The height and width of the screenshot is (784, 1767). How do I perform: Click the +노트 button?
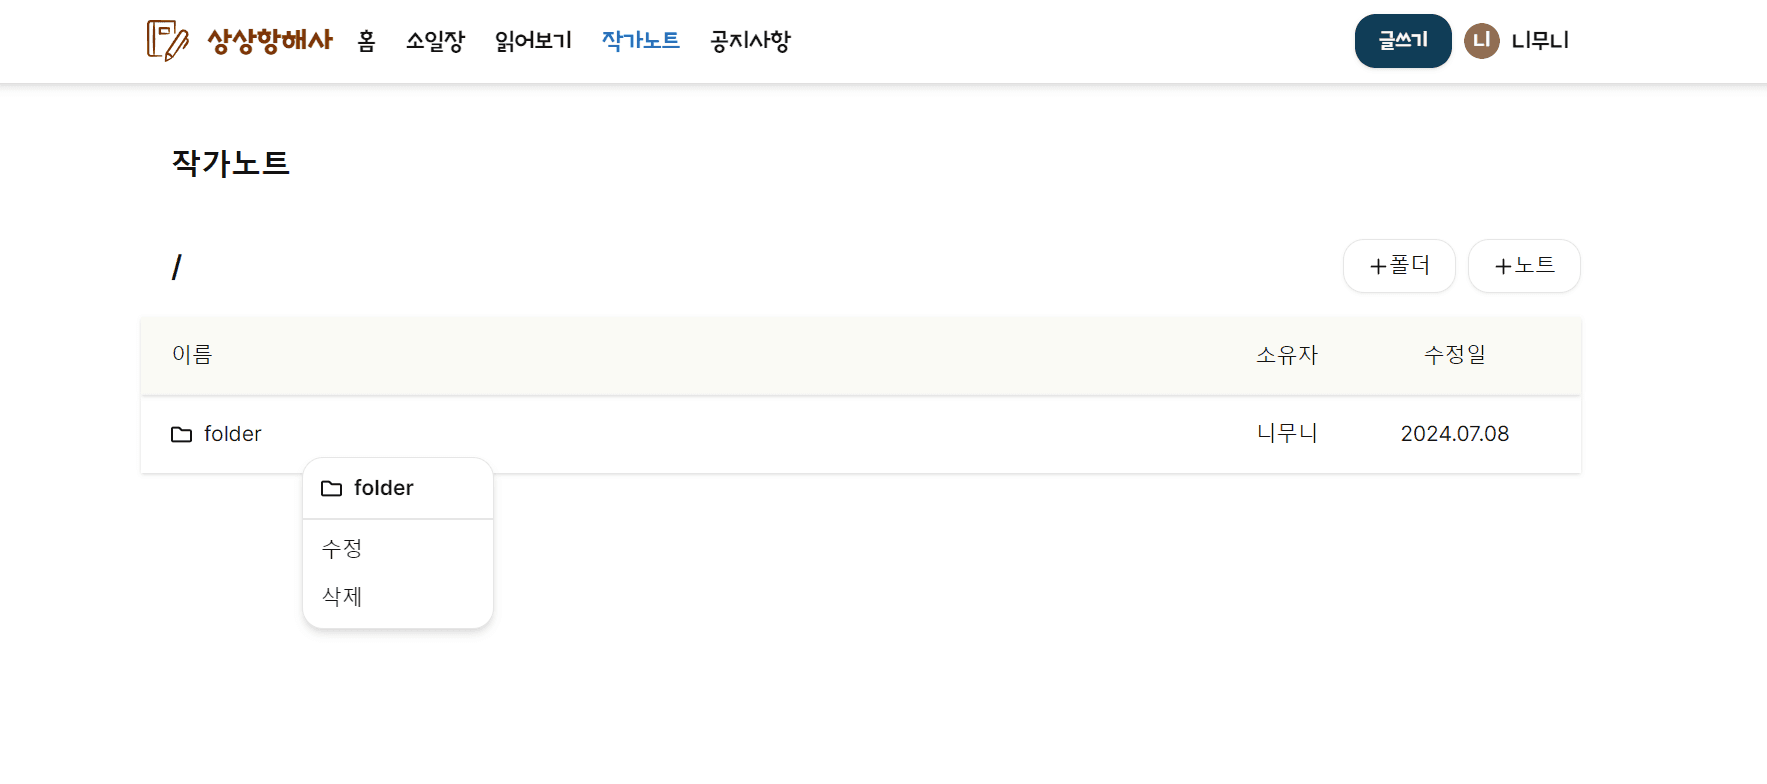[1524, 266]
